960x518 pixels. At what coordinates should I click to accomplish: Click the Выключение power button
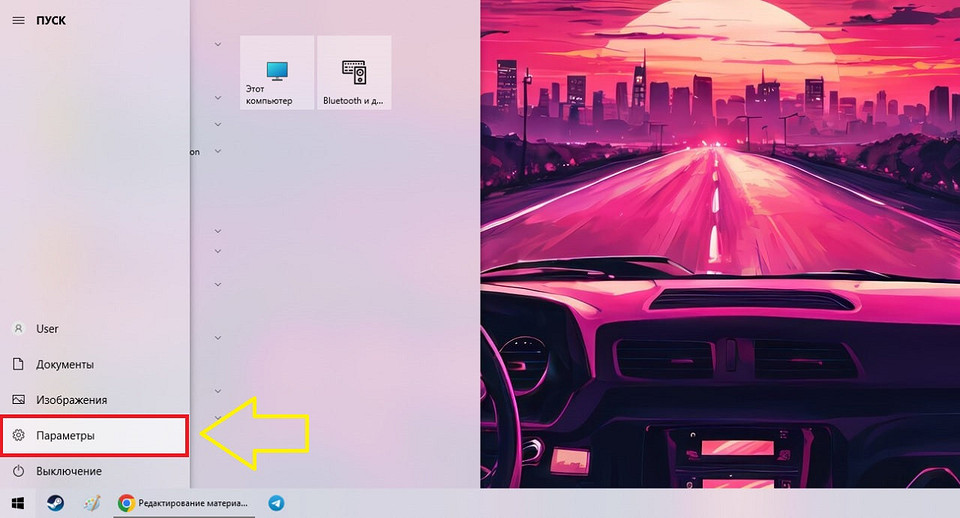pyautogui.click(x=68, y=471)
